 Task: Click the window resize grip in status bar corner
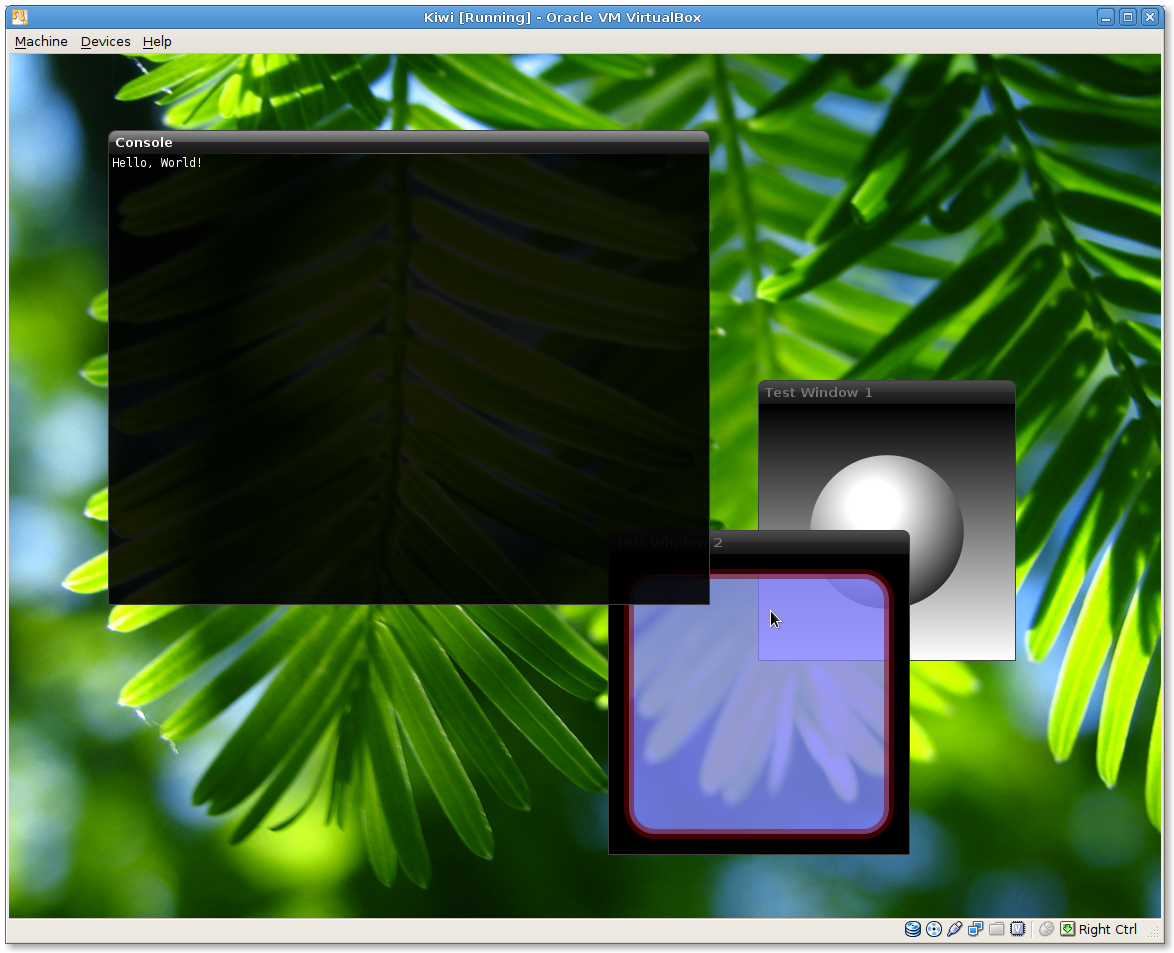[1154, 934]
